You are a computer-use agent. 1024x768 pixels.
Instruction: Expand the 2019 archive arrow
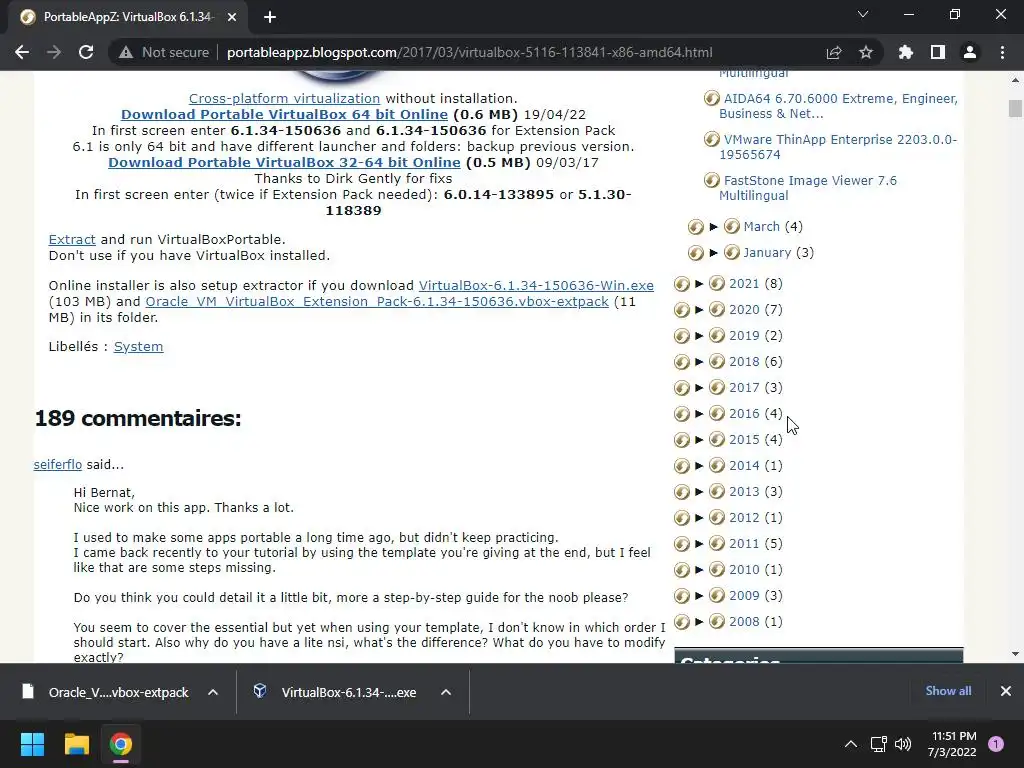click(x=699, y=336)
